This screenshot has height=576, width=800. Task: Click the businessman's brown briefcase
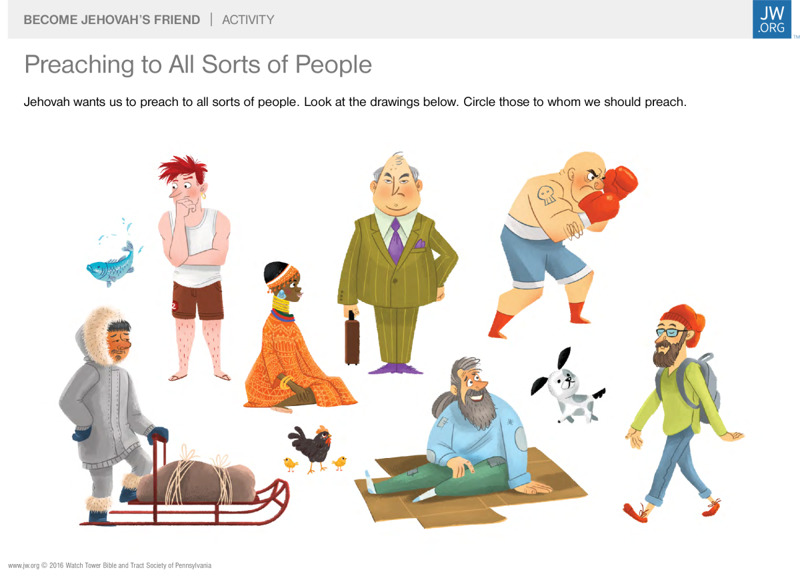(352, 338)
